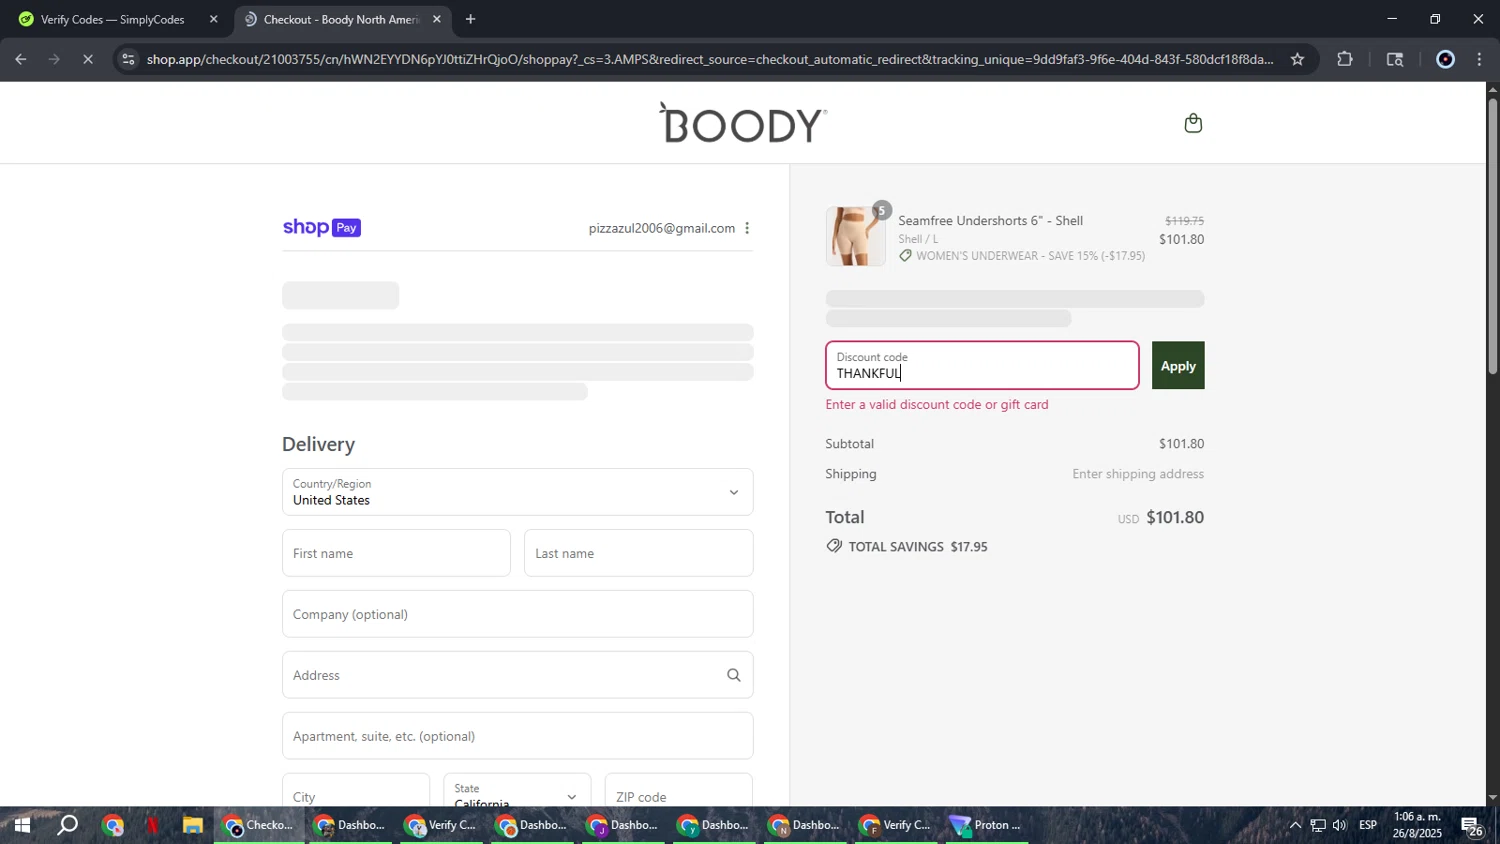Open the notification center icon
This screenshot has width=1500, height=844.
coord(1471,827)
